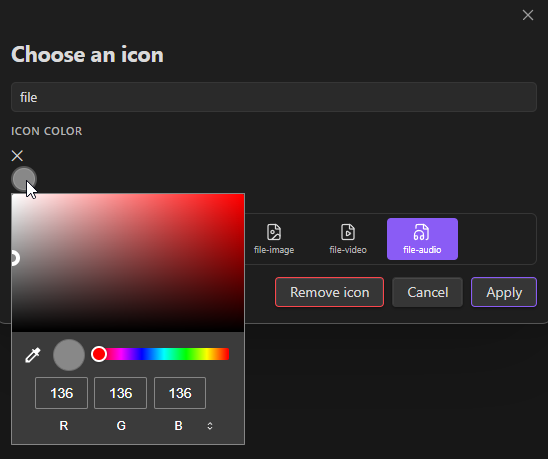Click the gray color preview circle
548x459 pixels.
(x=69, y=355)
